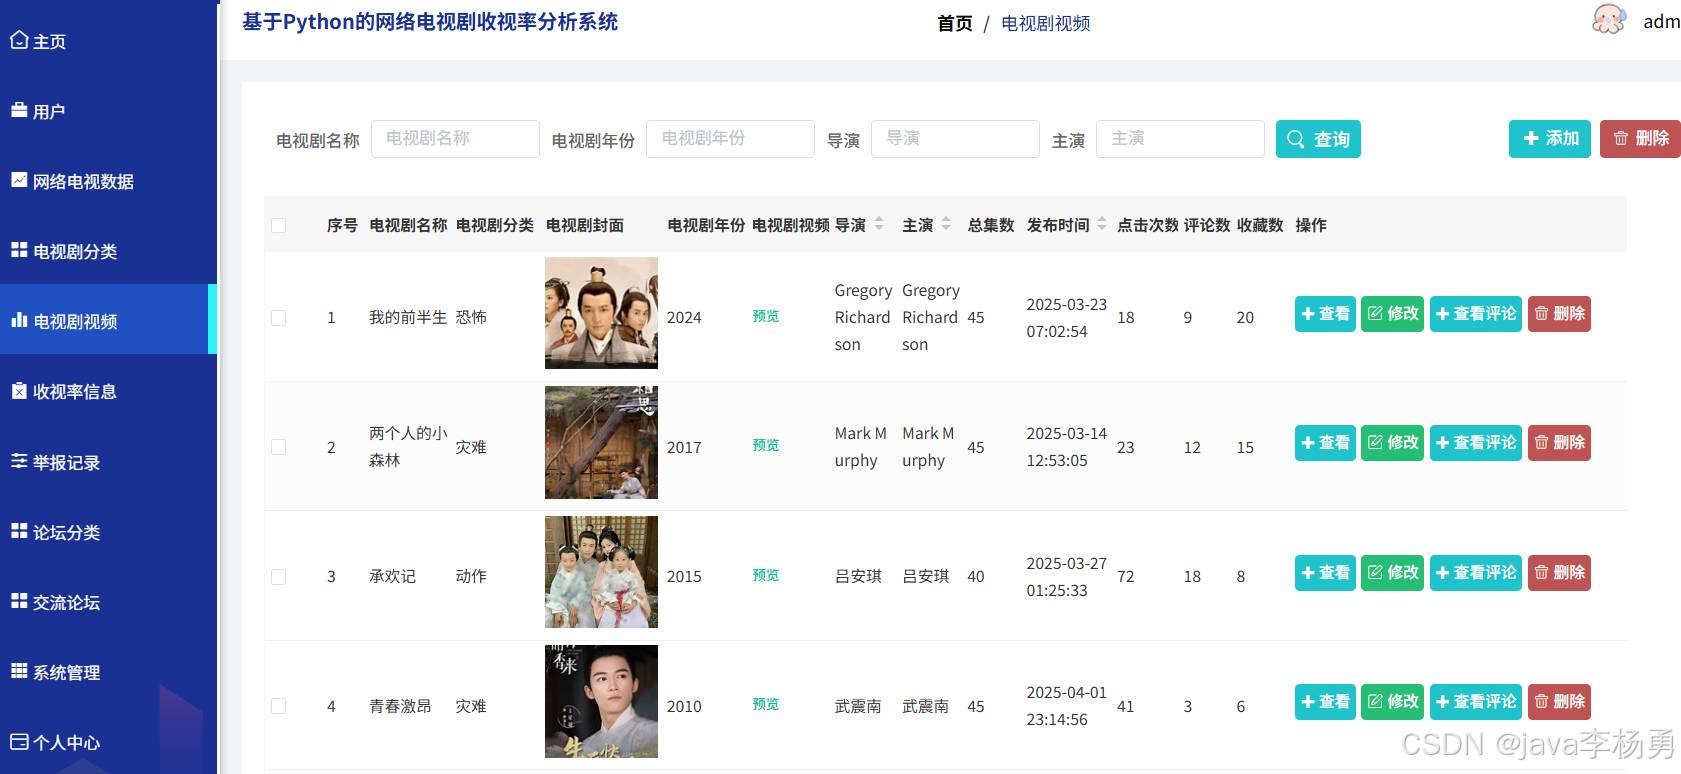
Task: Sort table by 发布时间 column arrows
Action: click(x=1102, y=224)
